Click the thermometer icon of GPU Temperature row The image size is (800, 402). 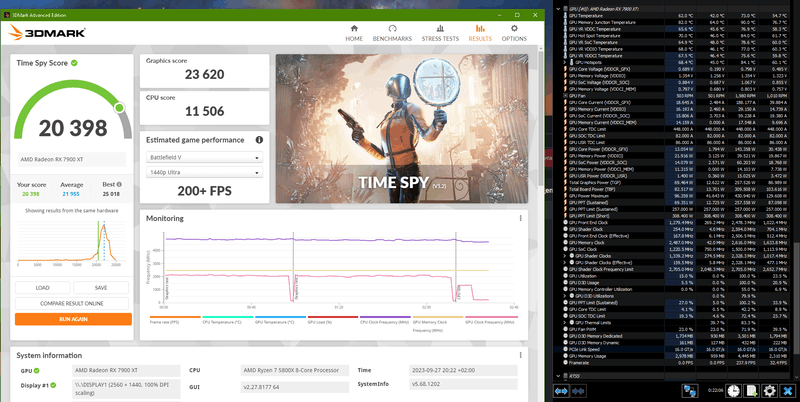[565, 16]
